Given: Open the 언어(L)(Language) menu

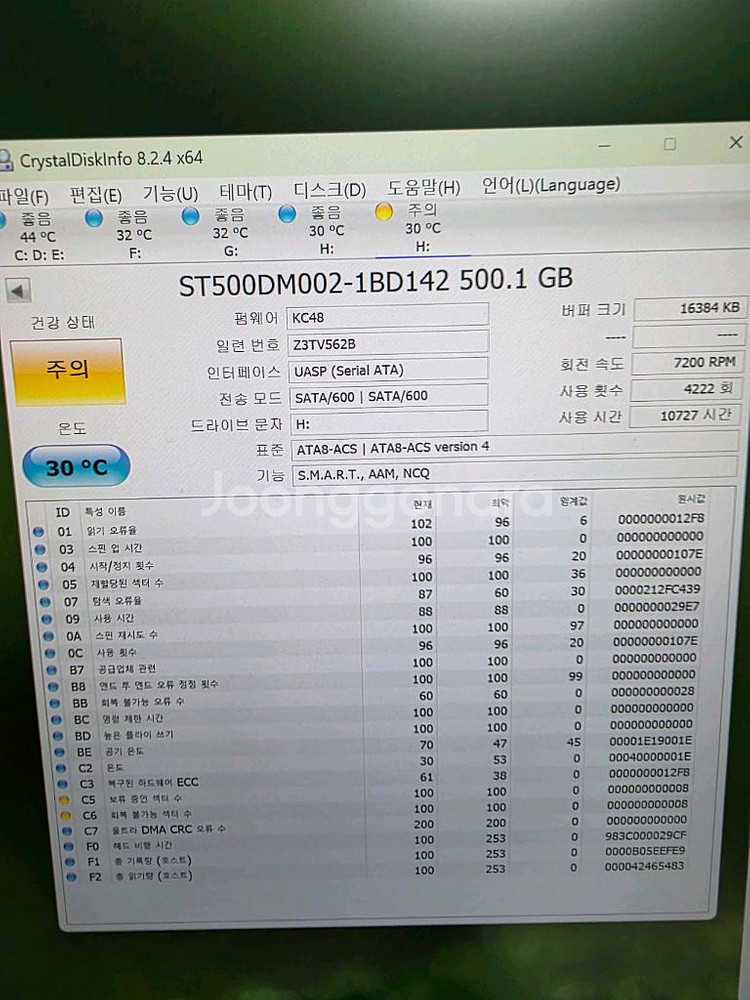Looking at the screenshot, I should click(x=550, y=185).
